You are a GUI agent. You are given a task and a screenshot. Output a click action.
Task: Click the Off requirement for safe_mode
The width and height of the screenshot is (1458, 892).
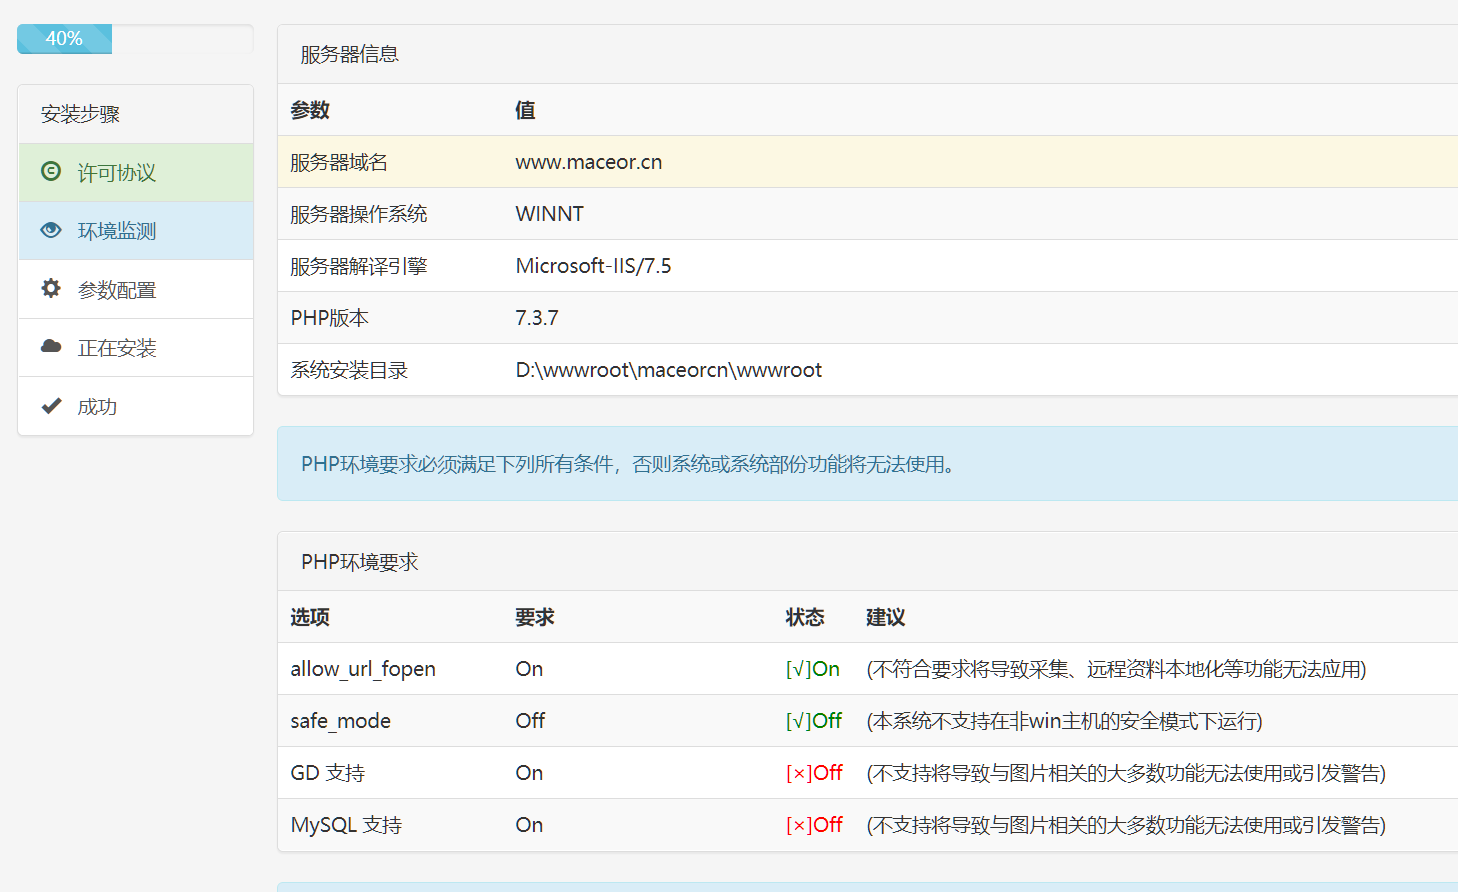tap(530, 721)
